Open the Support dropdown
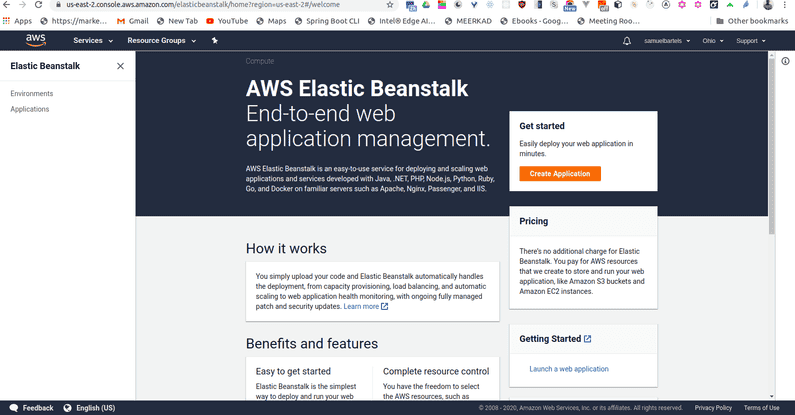This screenshot has width=795, height=415. (751, 41)
